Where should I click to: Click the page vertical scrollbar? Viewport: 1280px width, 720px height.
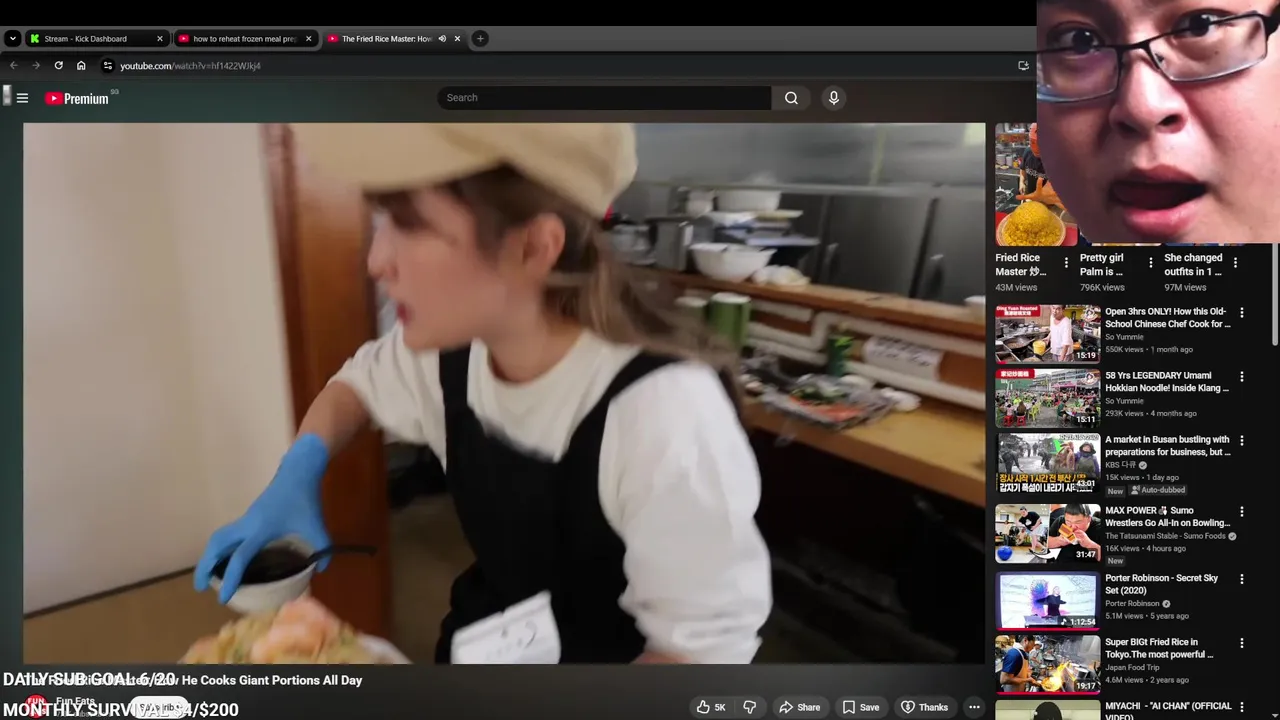tap(1275, 296)
